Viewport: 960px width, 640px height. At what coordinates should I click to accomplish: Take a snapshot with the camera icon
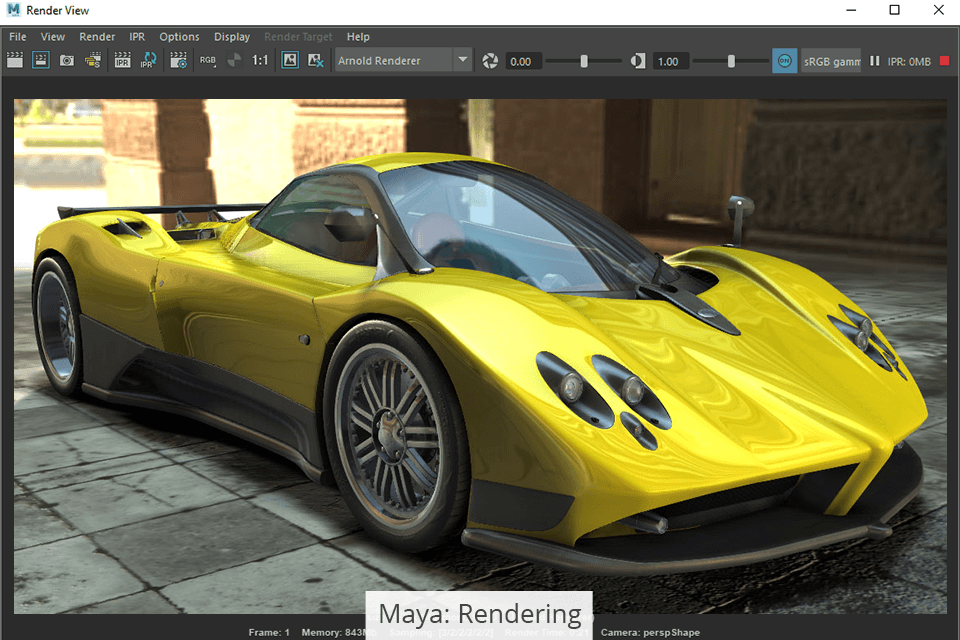(x=67, y=61)
